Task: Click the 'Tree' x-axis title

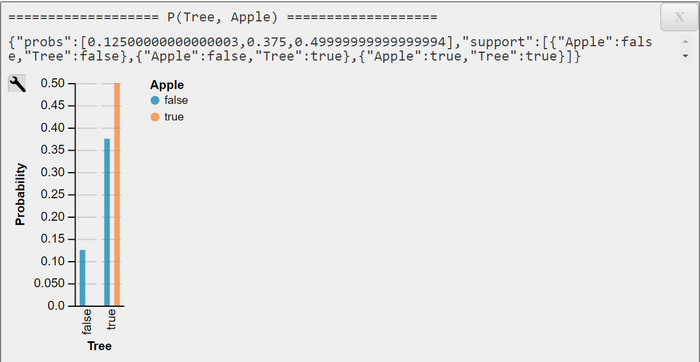Action: (100, 346)
